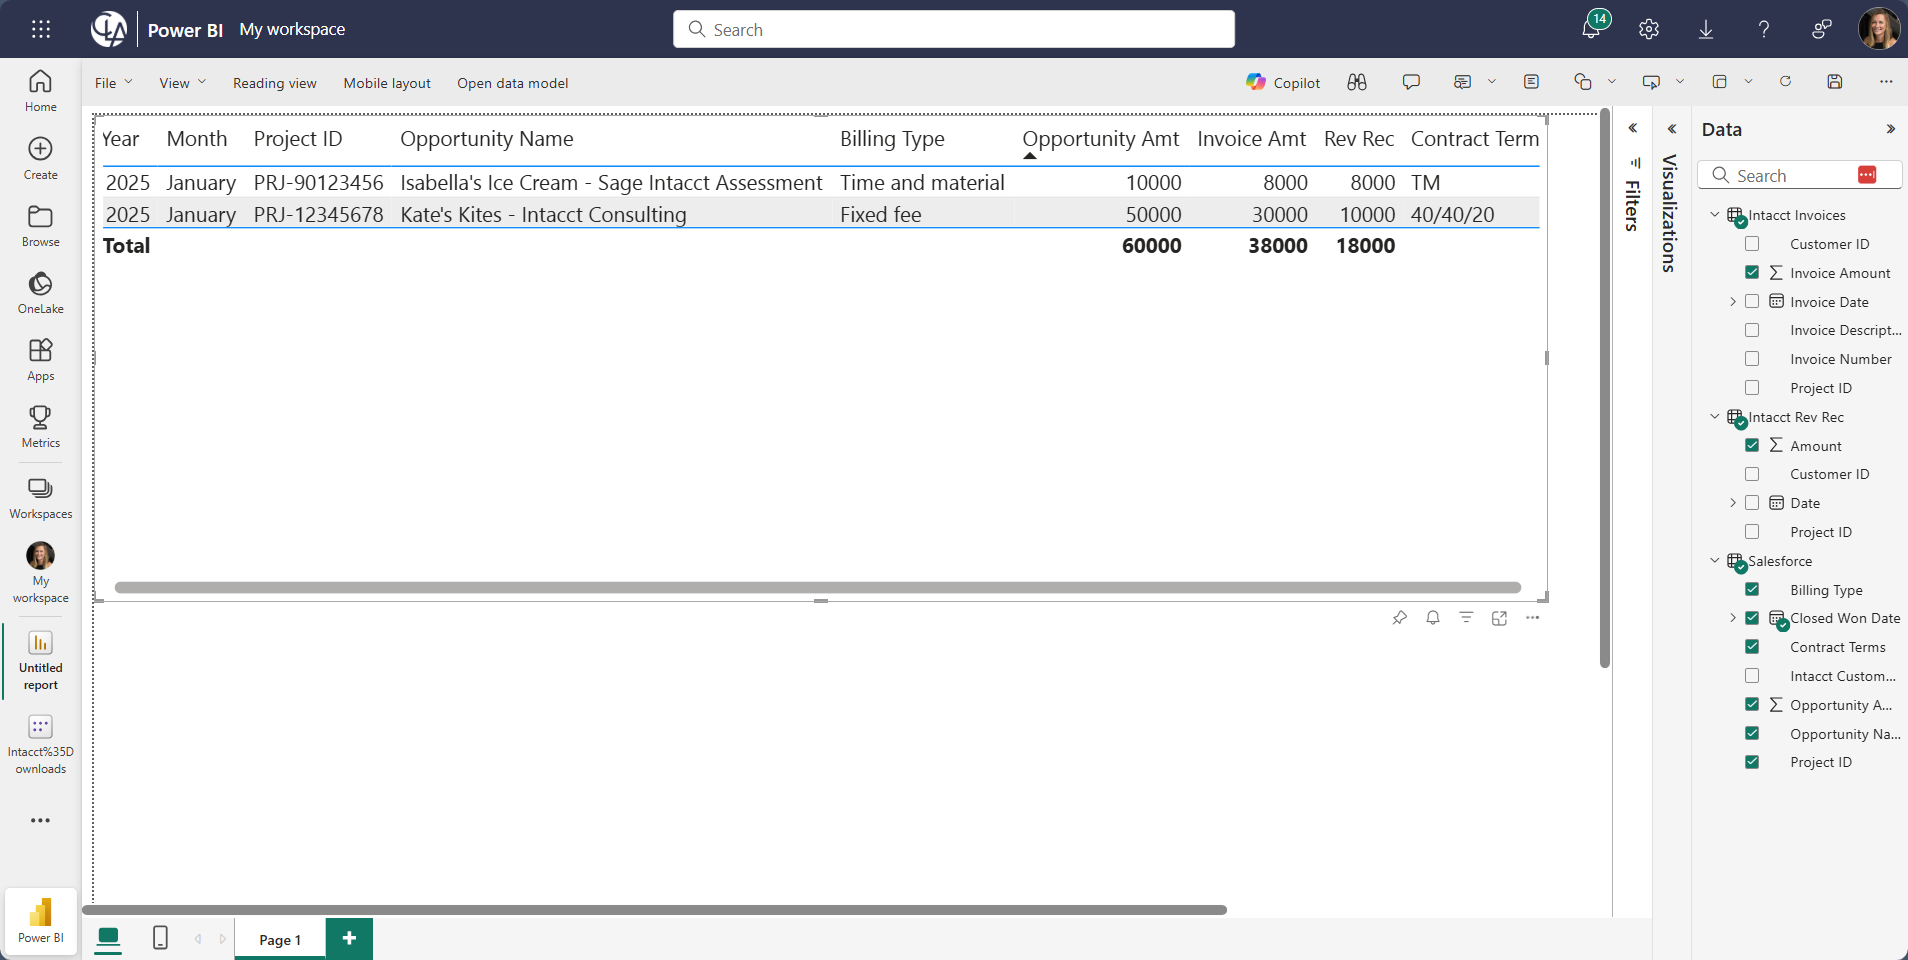Click the top Search box
This screenshot has width=1908, height=960.
coord(953,30)
